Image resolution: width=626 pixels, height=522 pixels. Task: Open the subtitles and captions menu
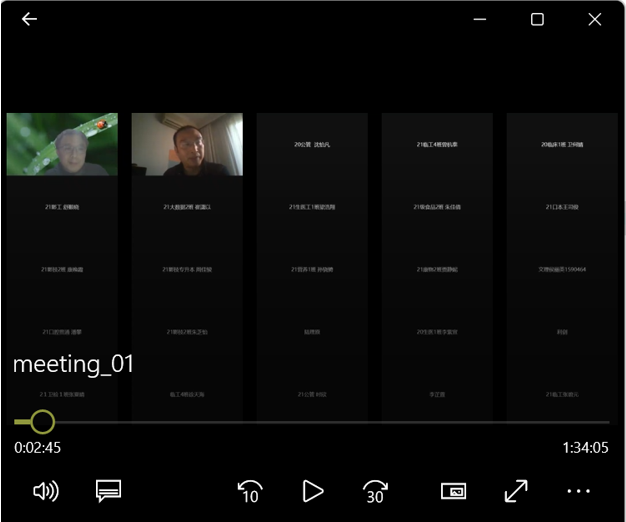108,491
